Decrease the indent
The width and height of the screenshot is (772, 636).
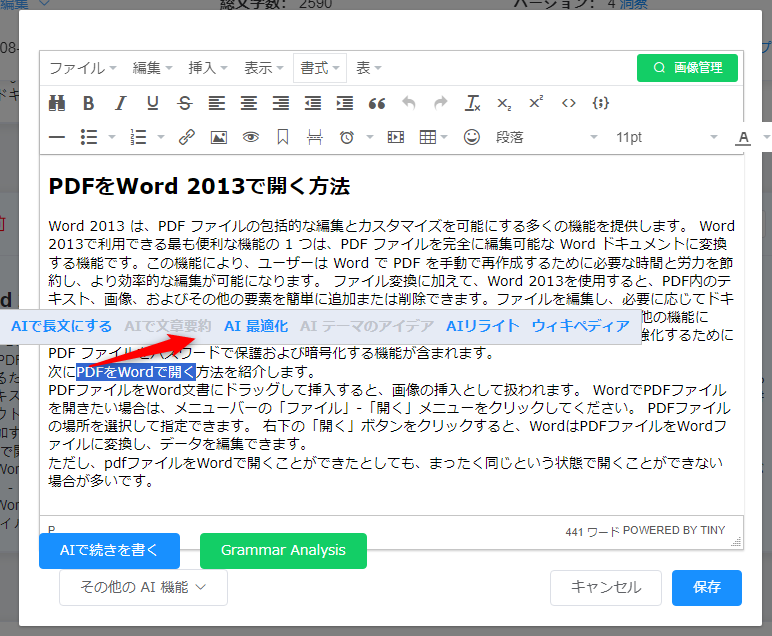pos(313,103)
